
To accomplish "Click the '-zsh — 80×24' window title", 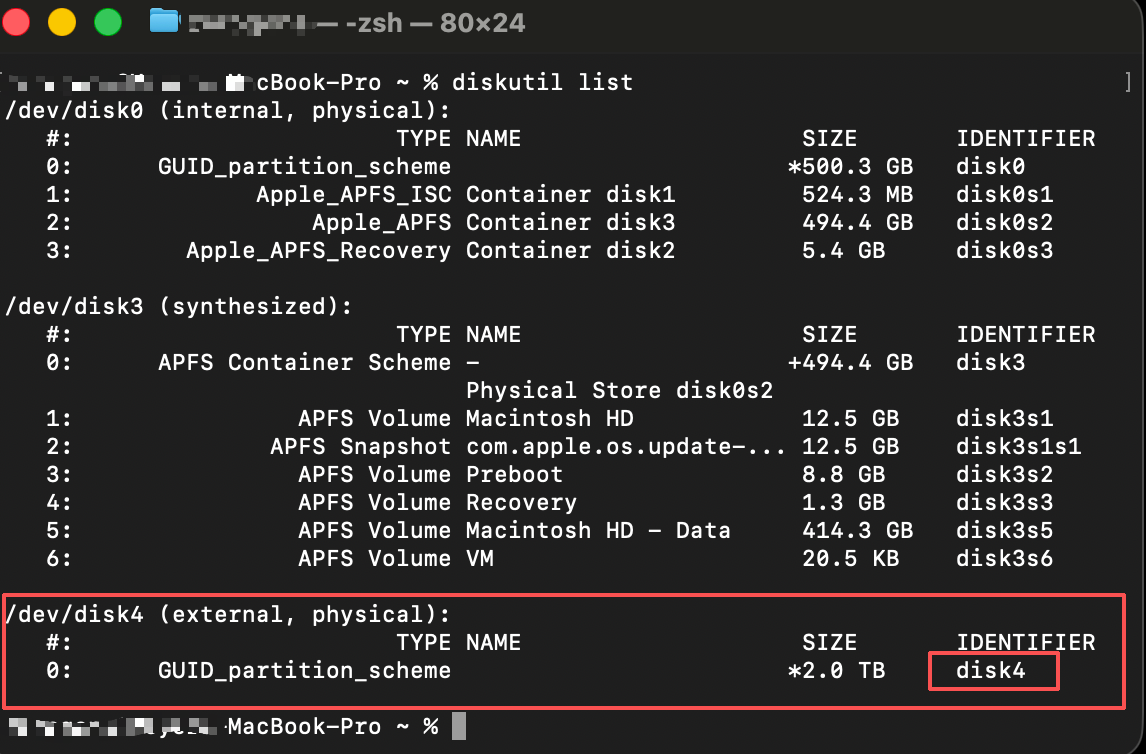I will click(x=435, y=22).
